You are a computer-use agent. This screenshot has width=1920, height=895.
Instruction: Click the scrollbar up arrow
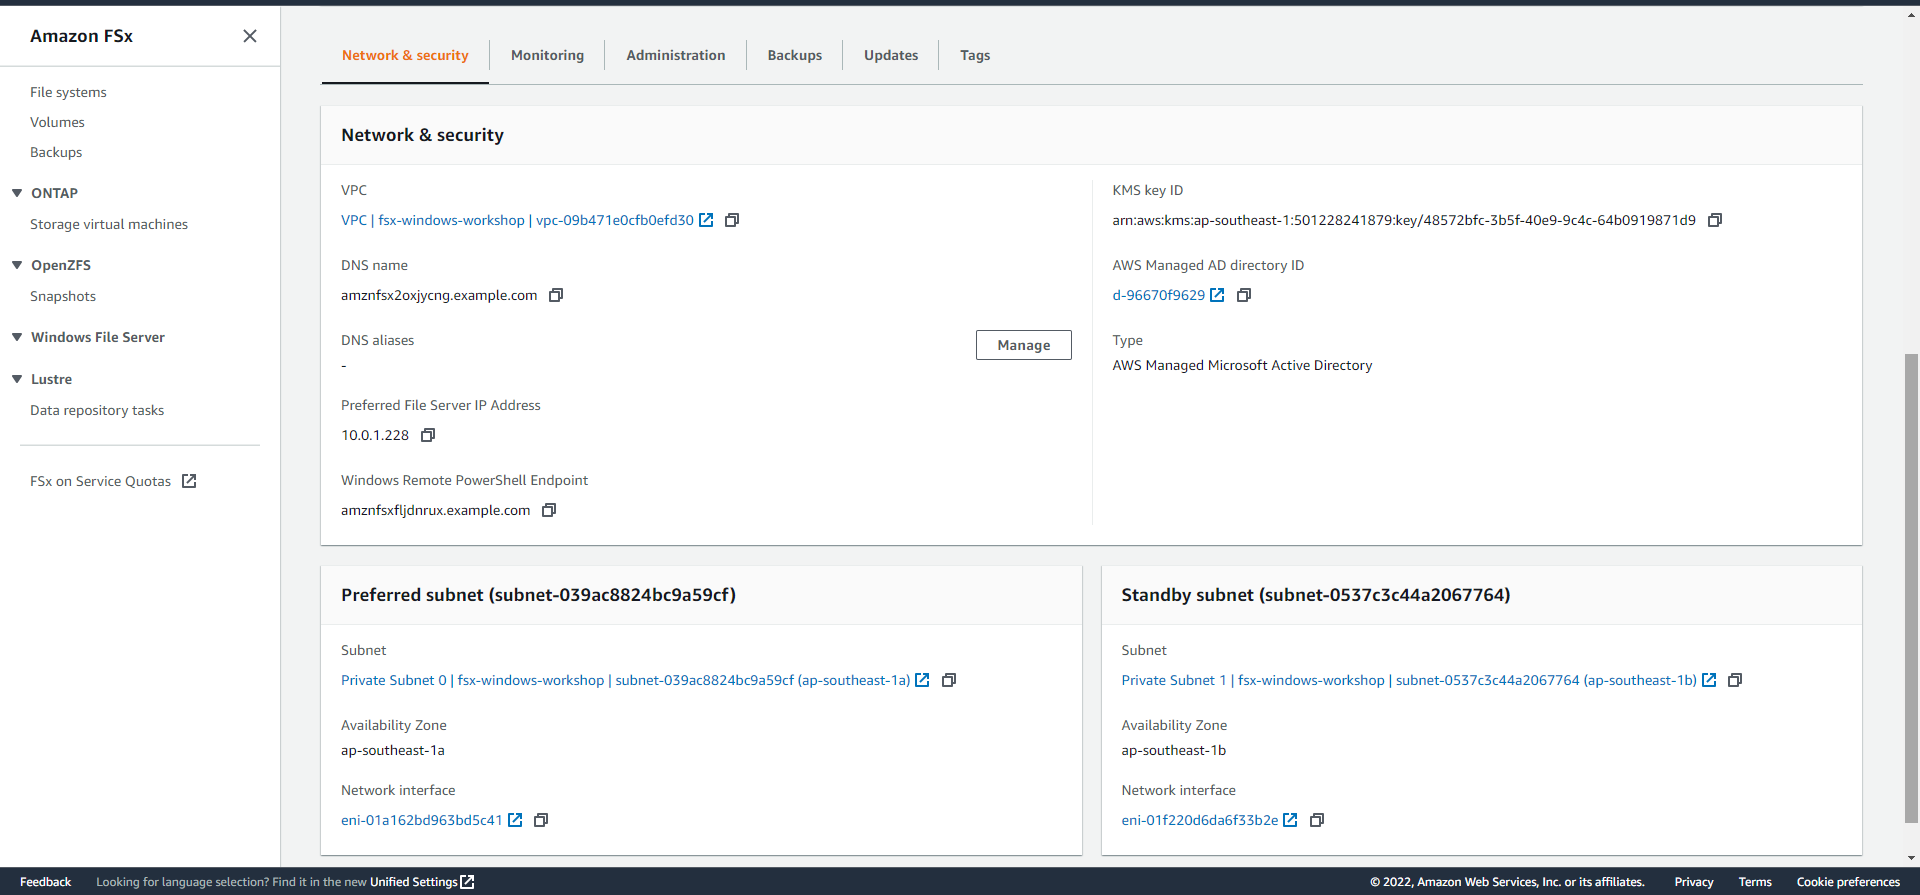(1911, 15)
